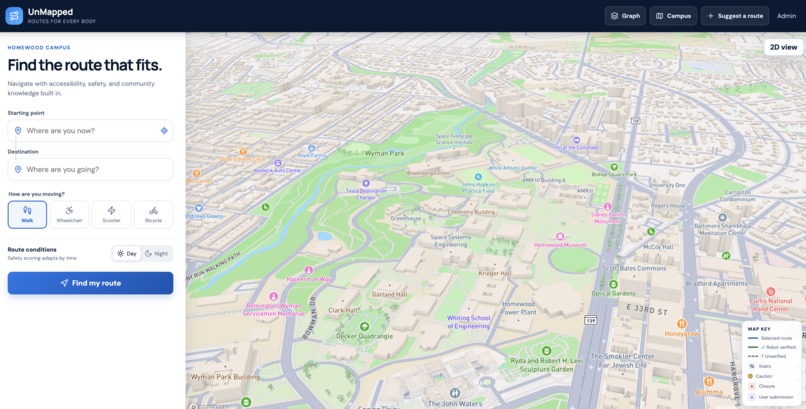Click the Chemistry Building label
Image resolution: width=806 pixels, height=409 pixels.
coord(471,212)
